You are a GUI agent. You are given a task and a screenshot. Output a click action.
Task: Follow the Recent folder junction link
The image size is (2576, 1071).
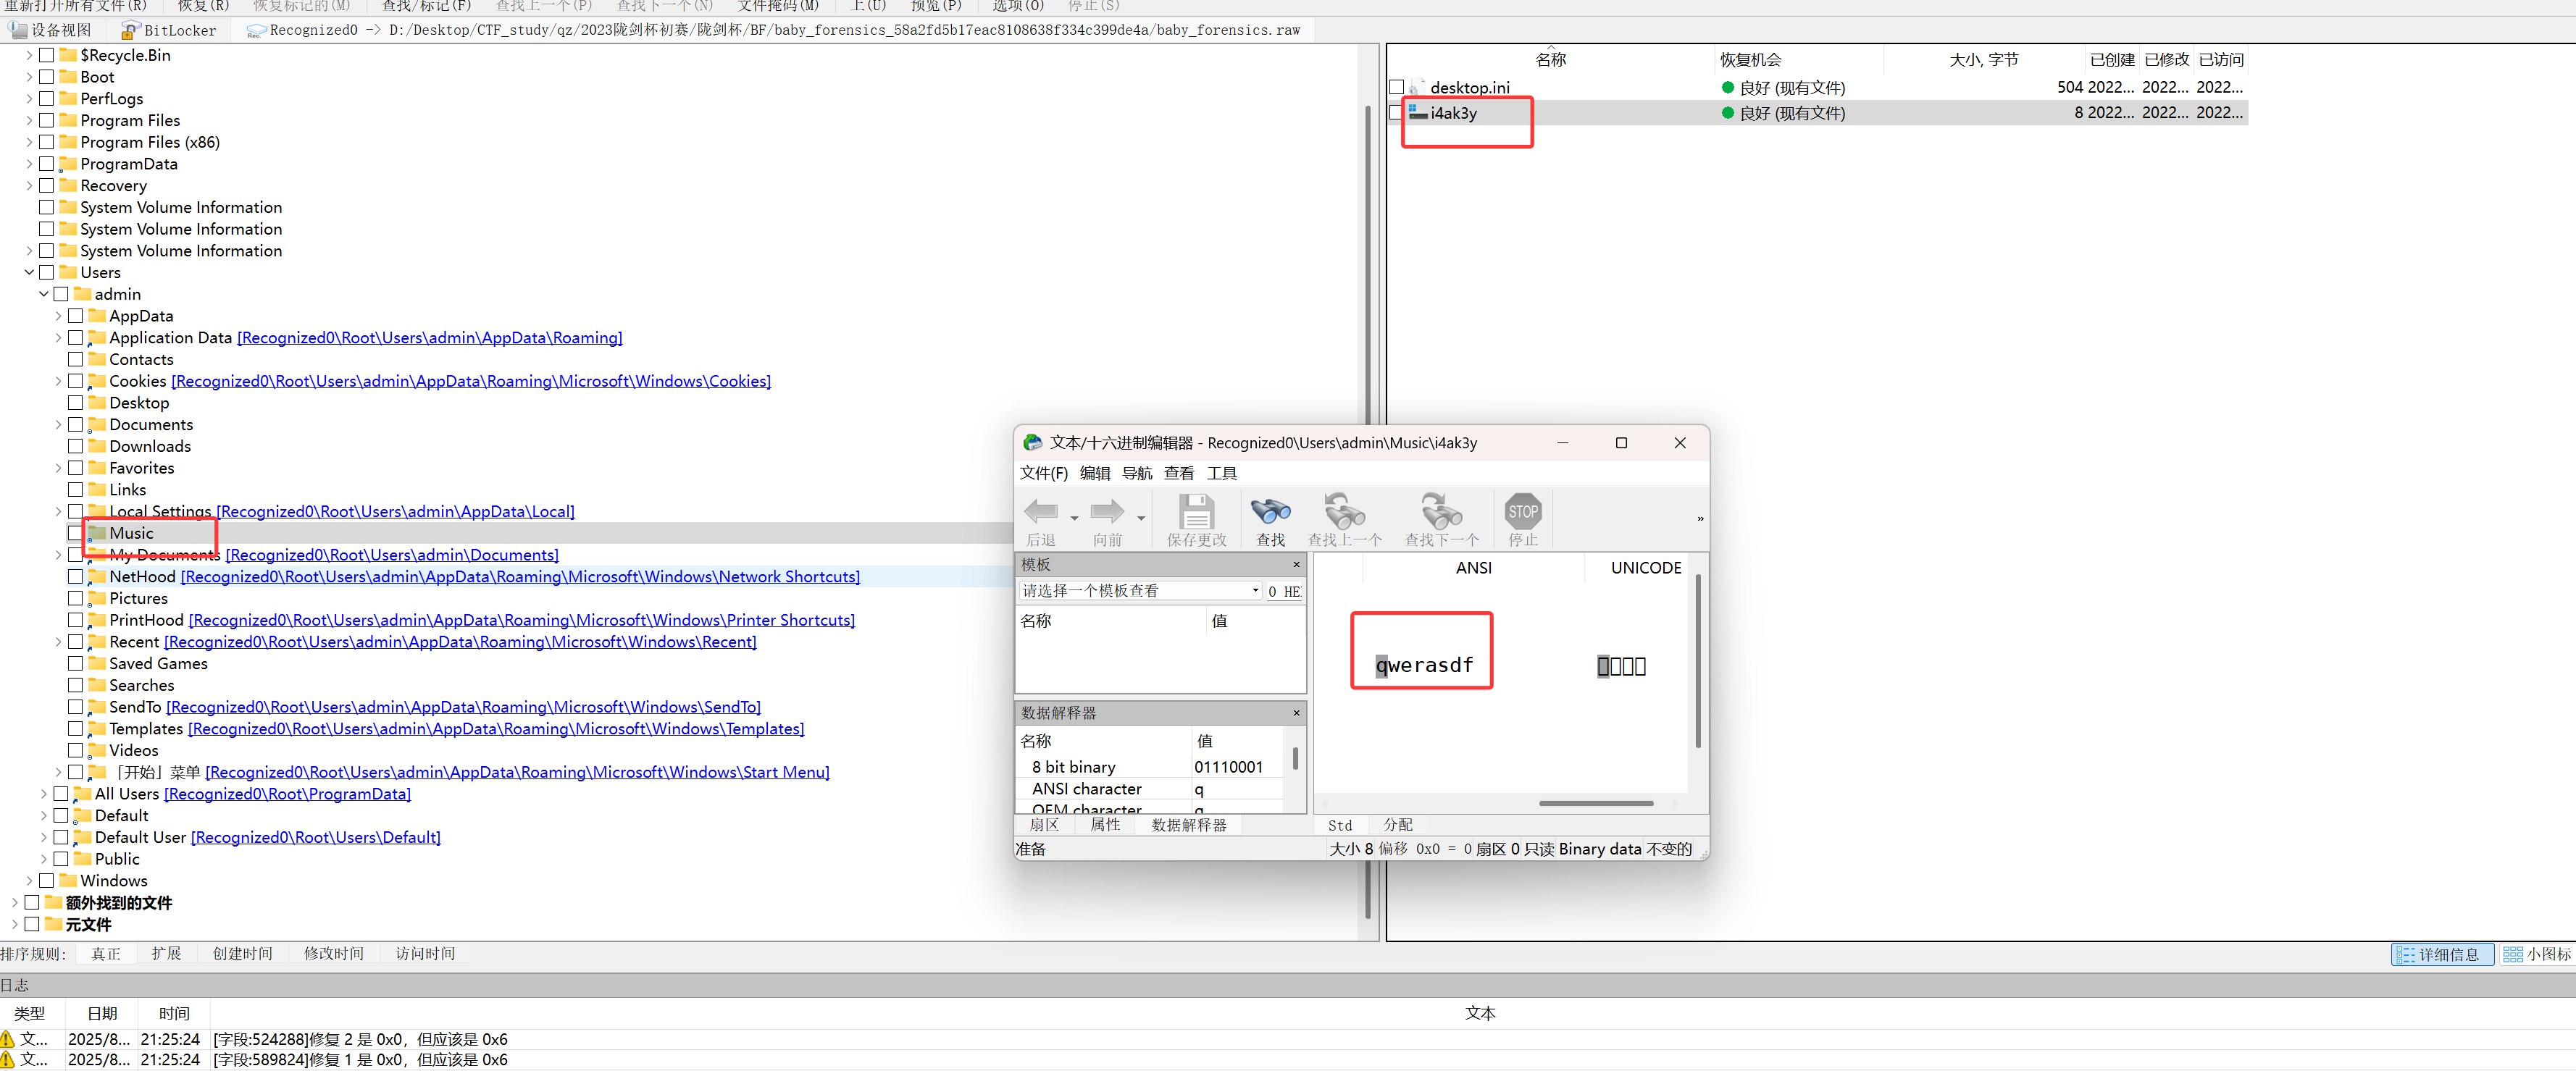point(460,642)
